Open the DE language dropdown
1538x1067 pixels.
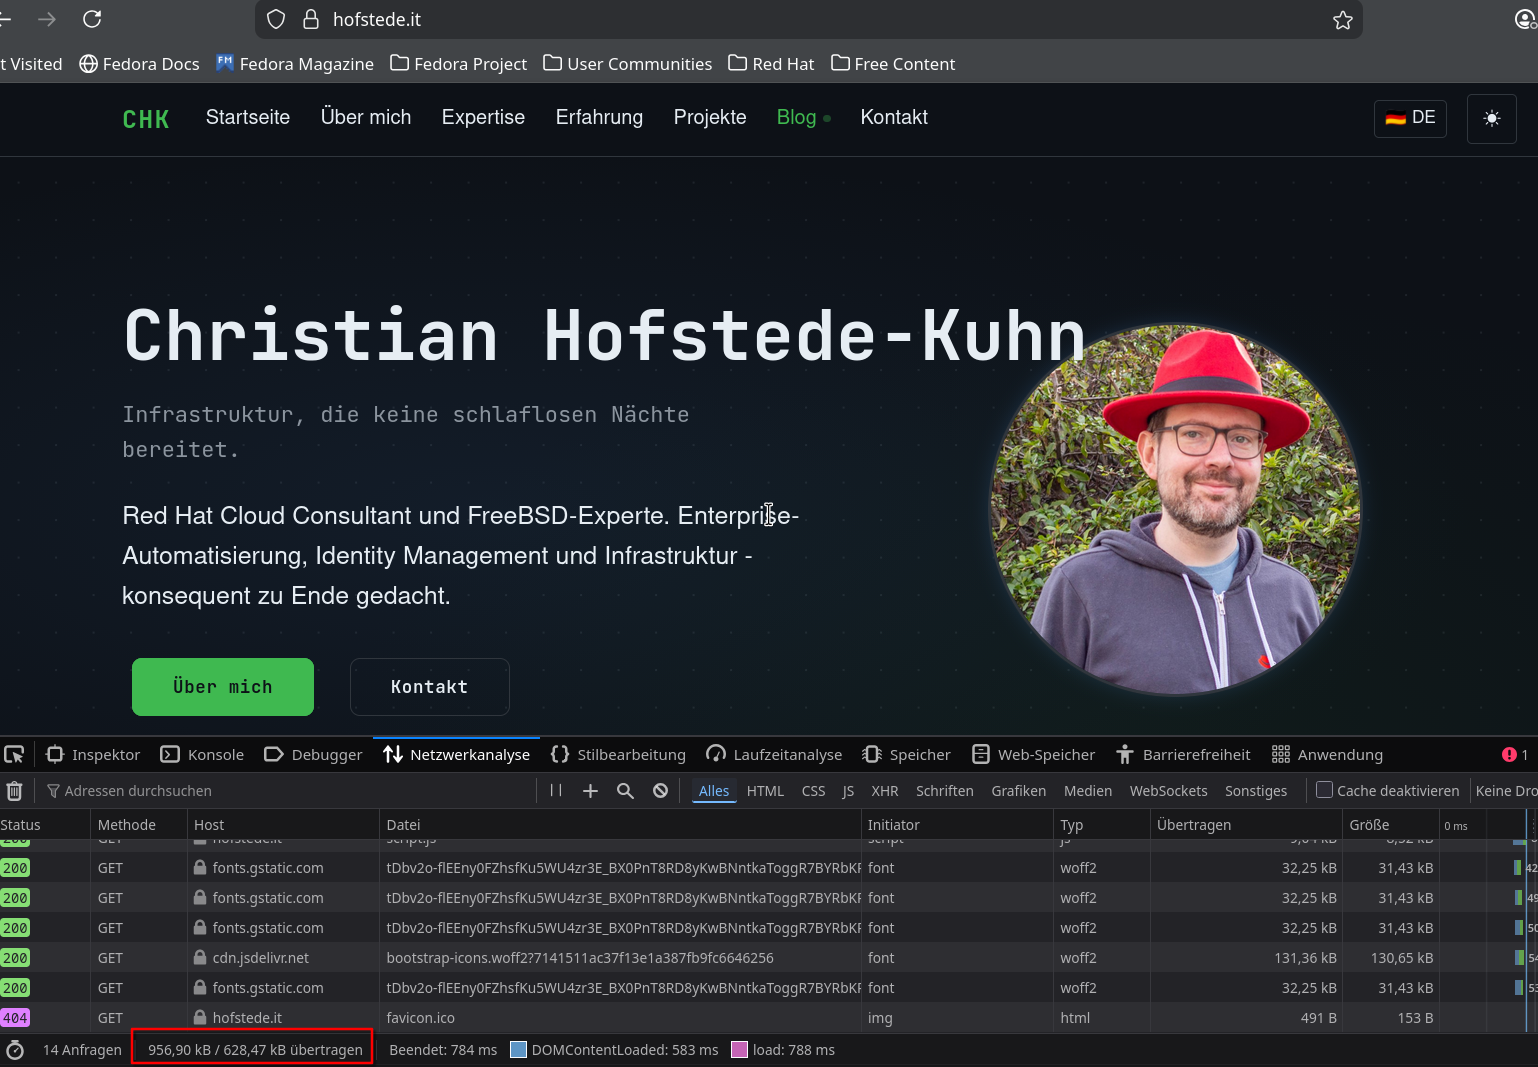[1410, 118]
